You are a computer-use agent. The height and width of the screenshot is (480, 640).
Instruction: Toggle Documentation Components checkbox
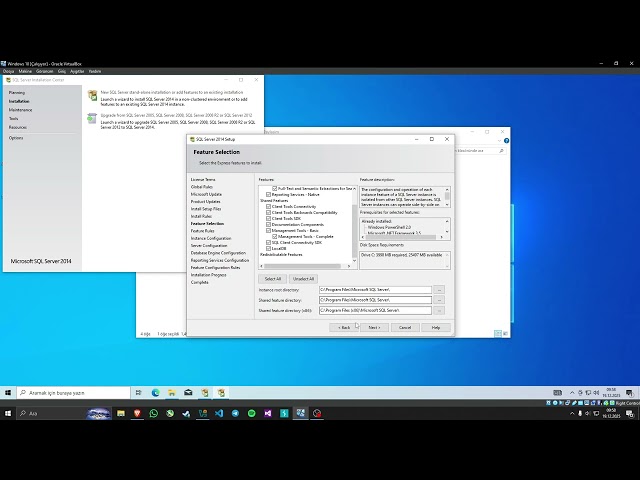pyautogui.click(x=268, y=224)
